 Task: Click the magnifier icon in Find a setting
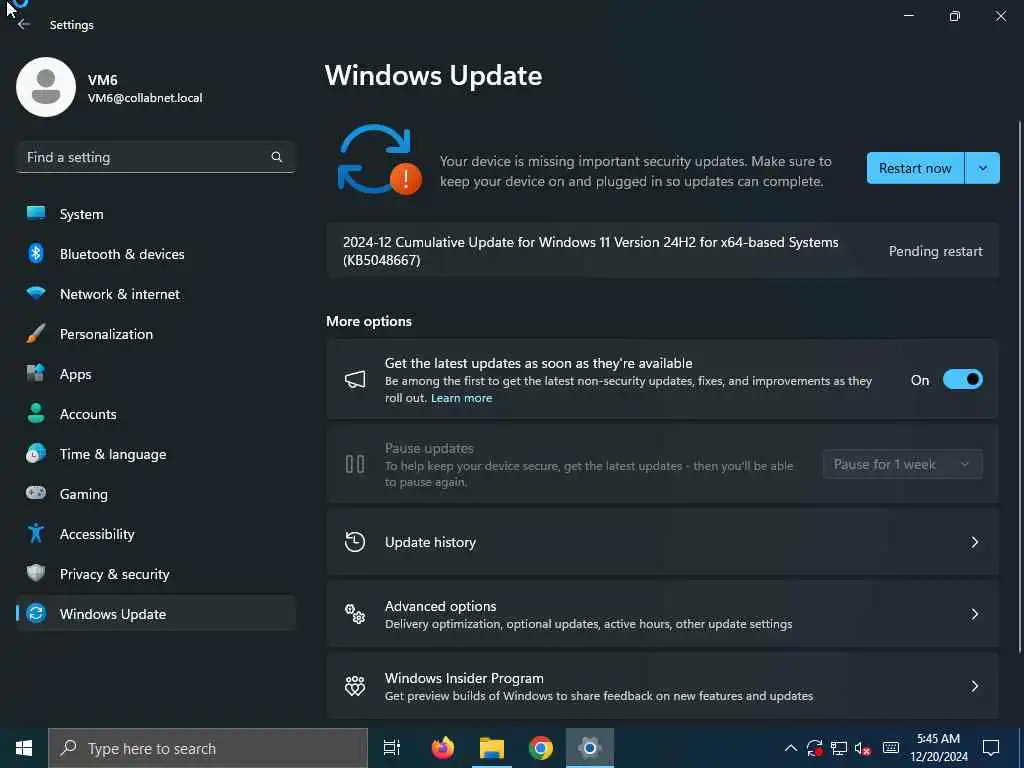(276, 157)
